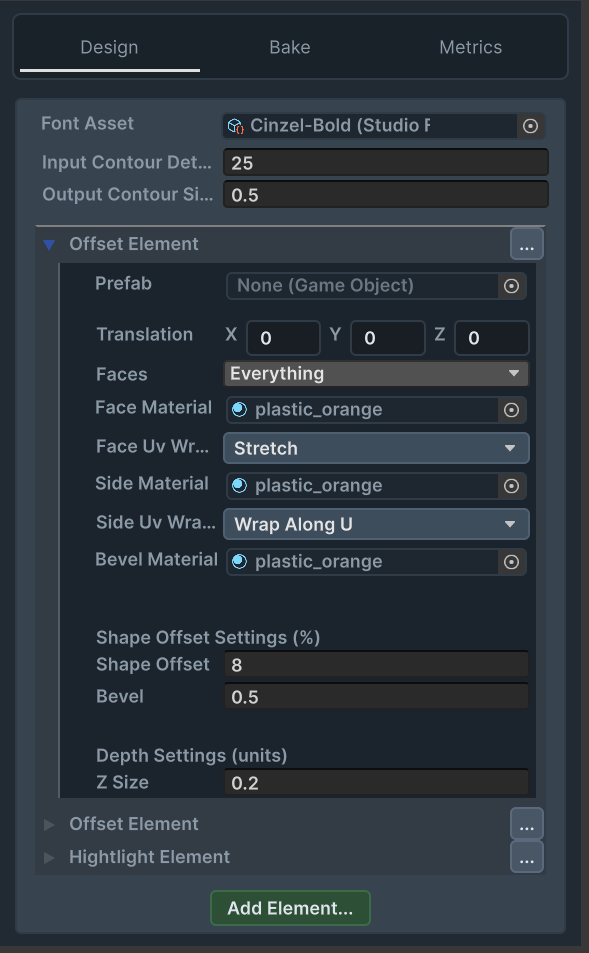Open Side Uv Wrap dropdown Wrap Along U

(x=376, y=524)
